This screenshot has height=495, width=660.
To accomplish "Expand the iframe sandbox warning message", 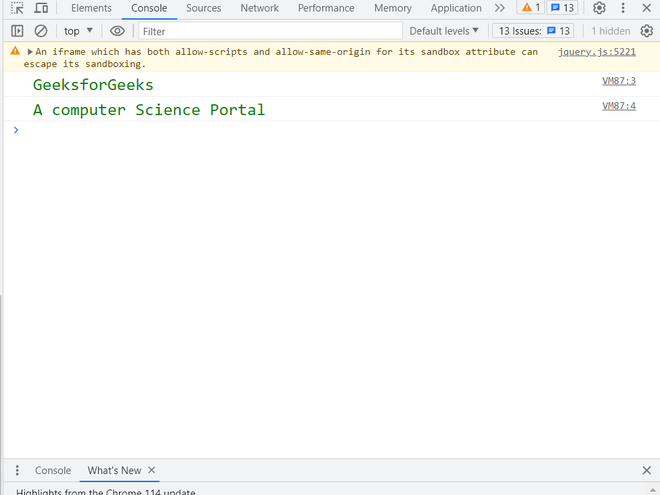I will (x=30, y=52).
